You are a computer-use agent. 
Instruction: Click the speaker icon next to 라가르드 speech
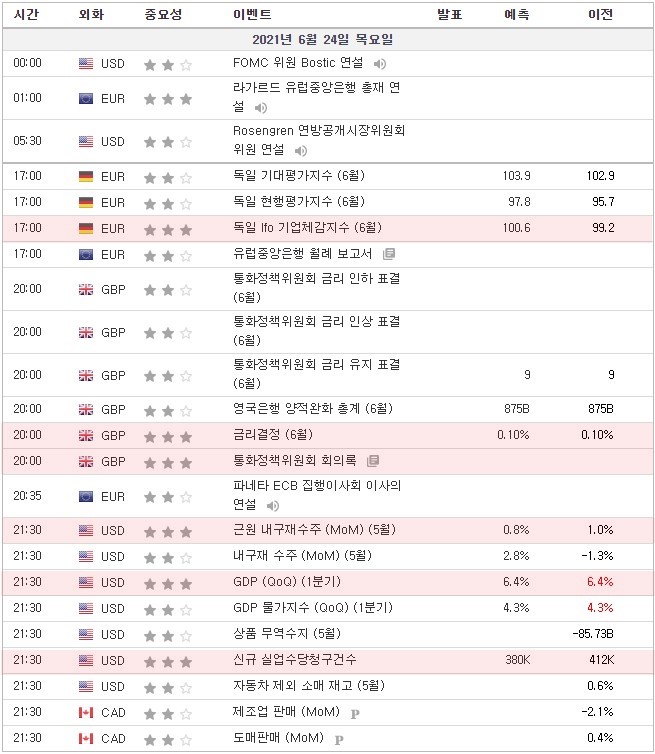261,107
